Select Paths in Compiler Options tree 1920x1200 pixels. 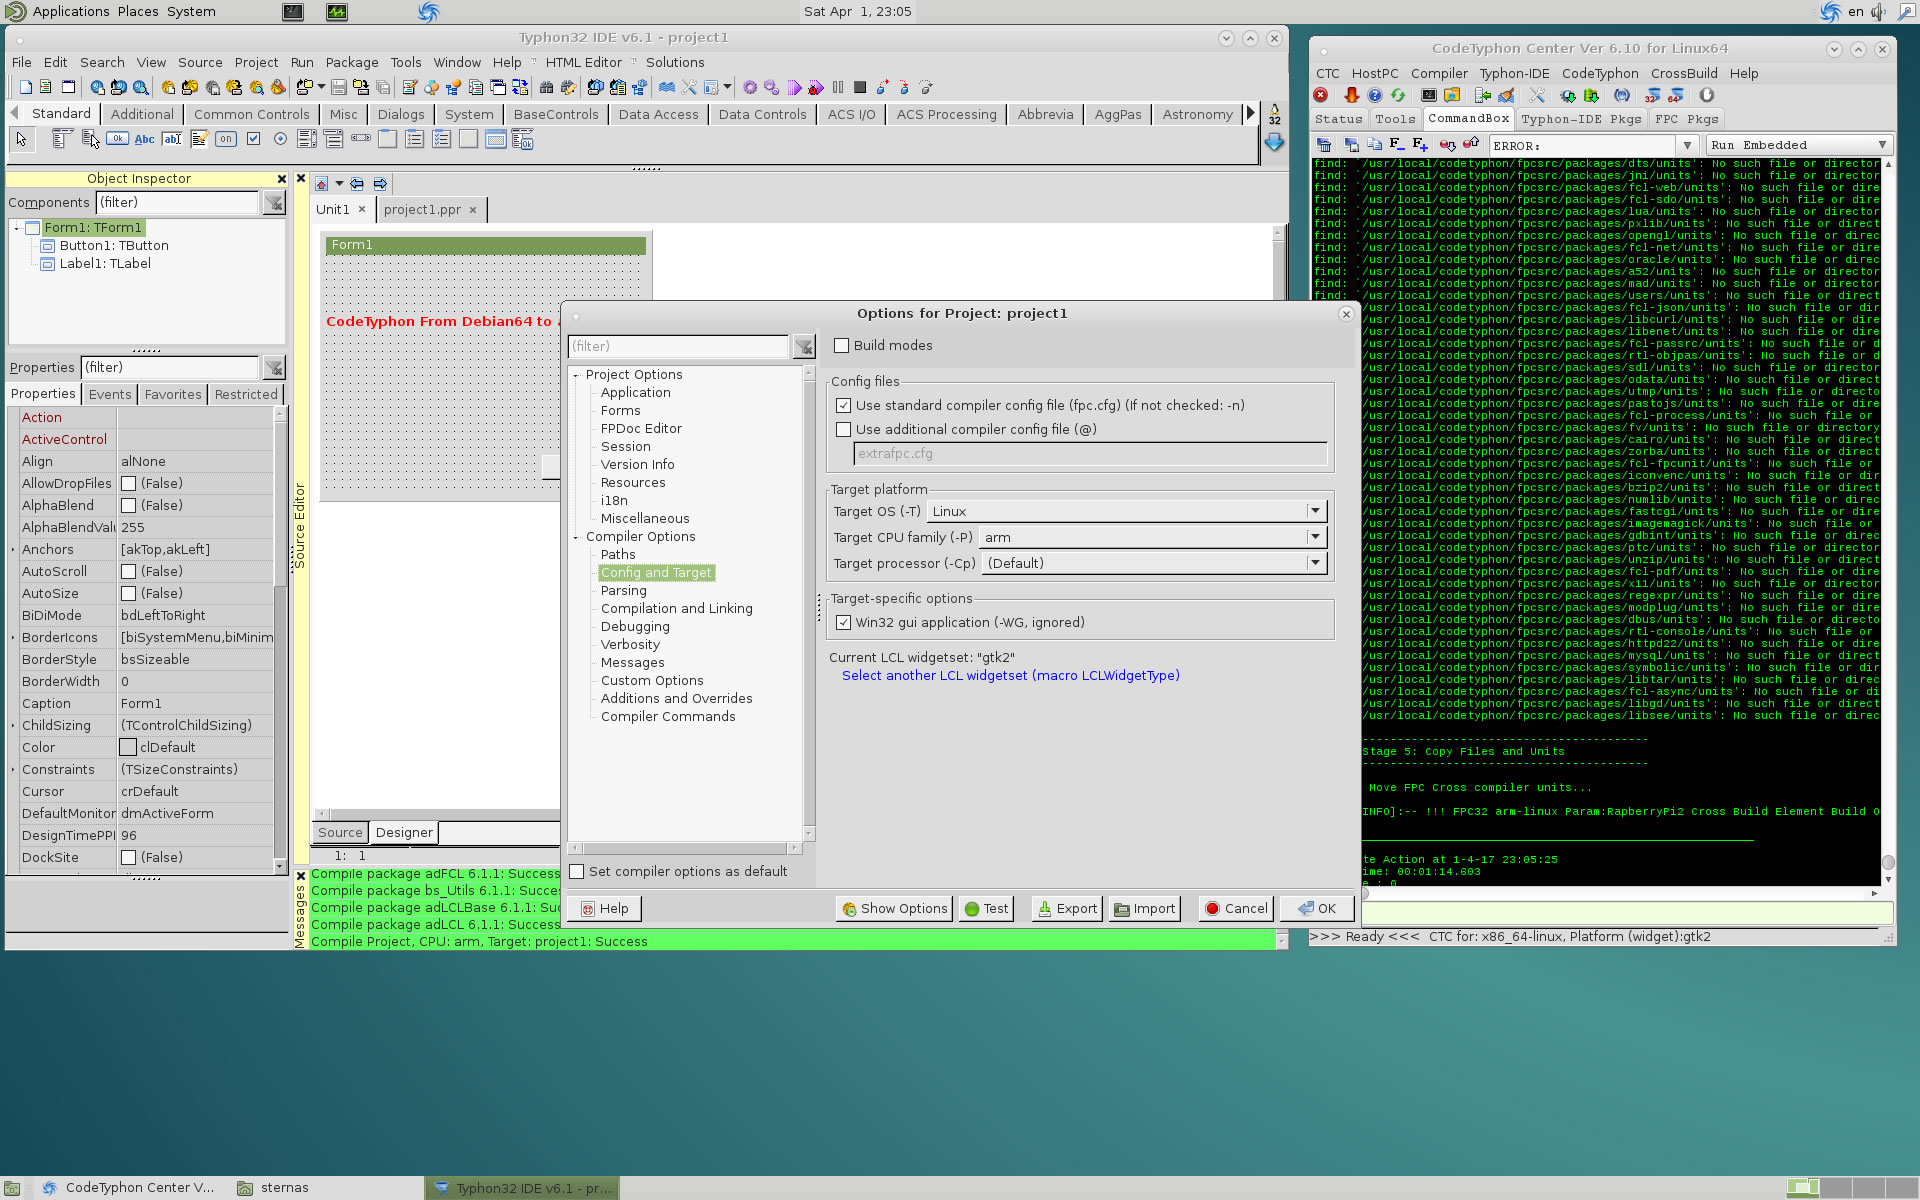(618, 554)
